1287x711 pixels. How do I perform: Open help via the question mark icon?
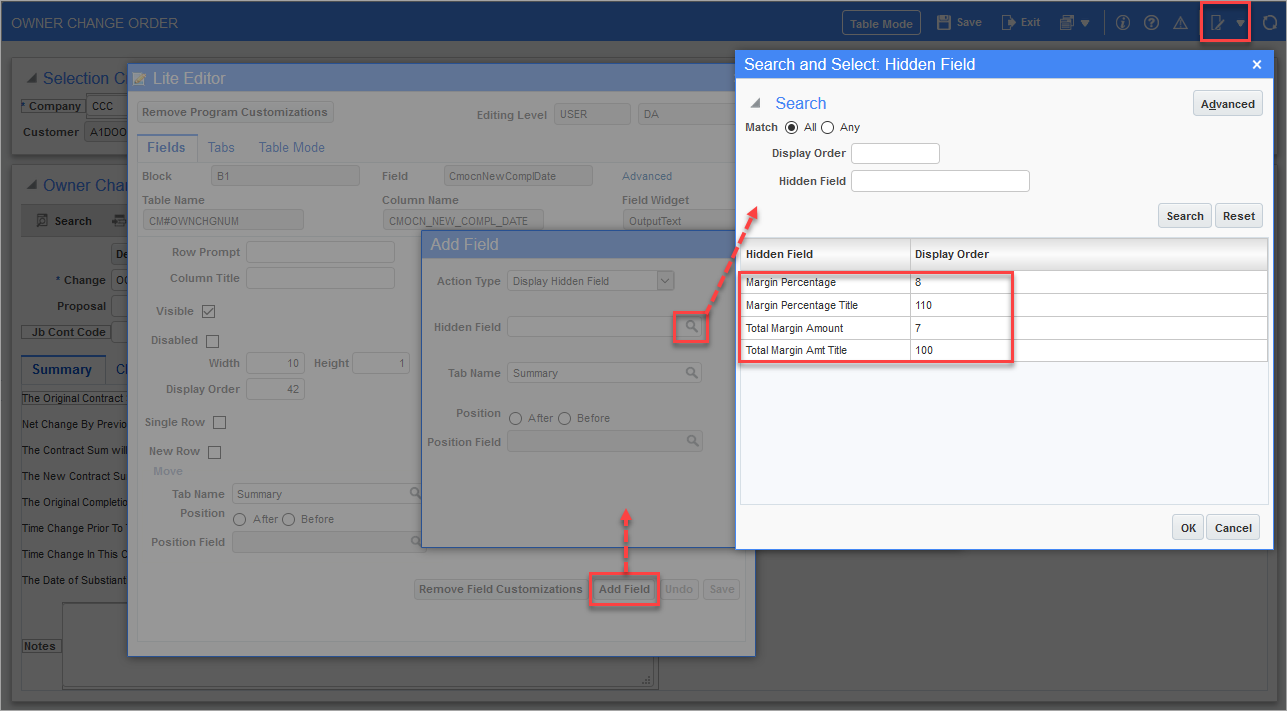[1150, 21]
